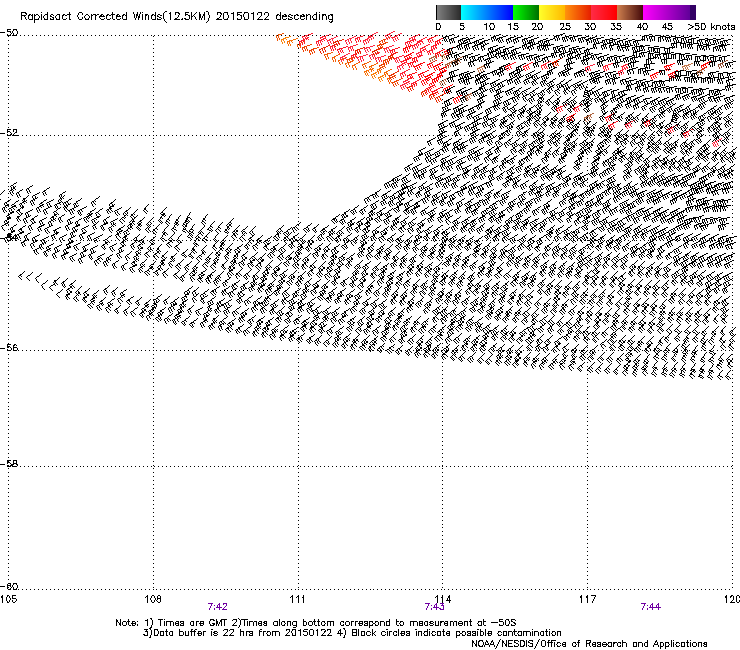Click the -52 latitude axis label
740x650 pixels.
tap(9, 133)
